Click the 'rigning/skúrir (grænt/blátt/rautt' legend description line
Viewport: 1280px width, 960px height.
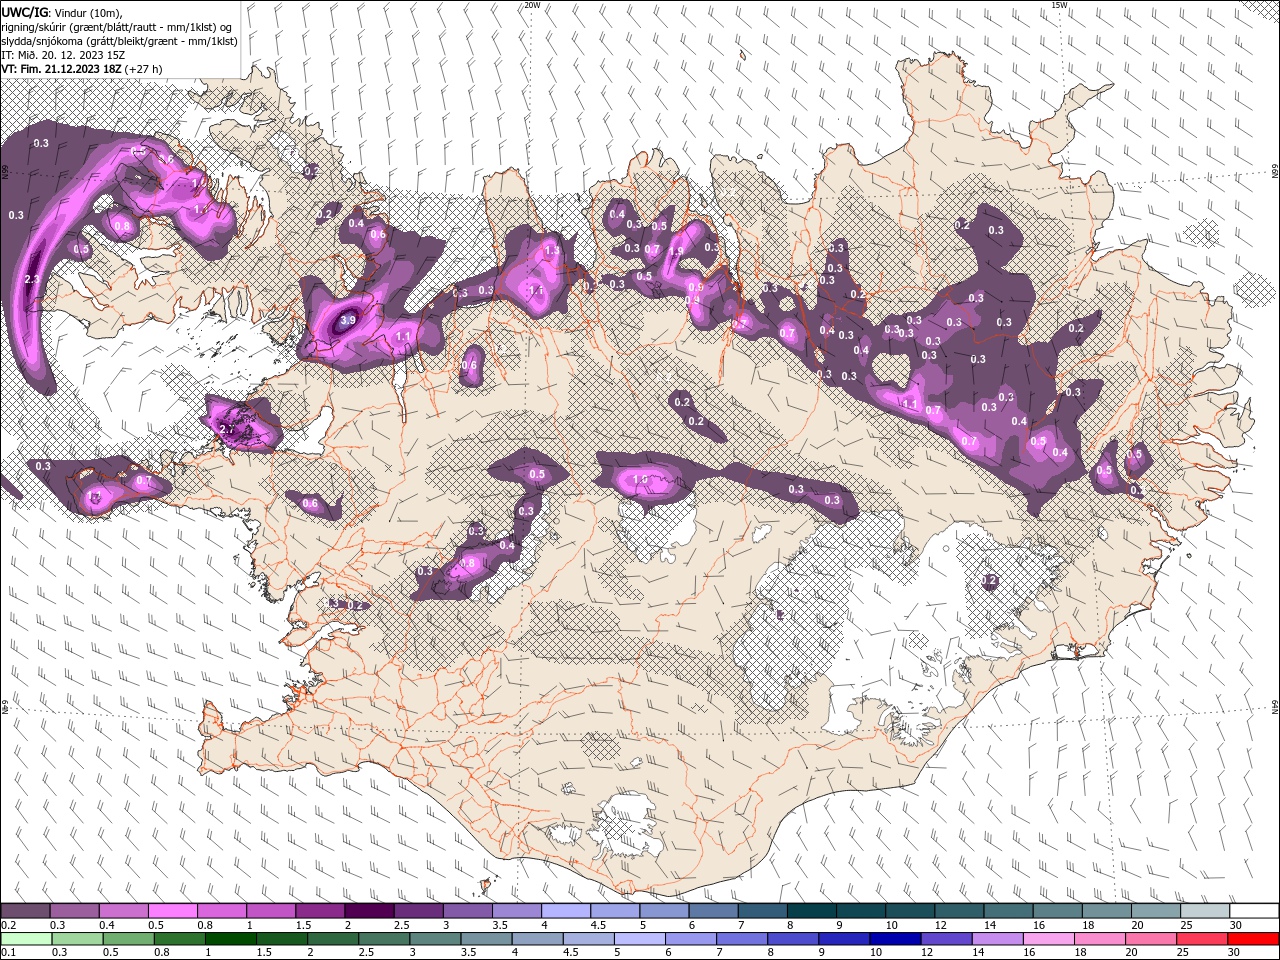tap(117, 26)
